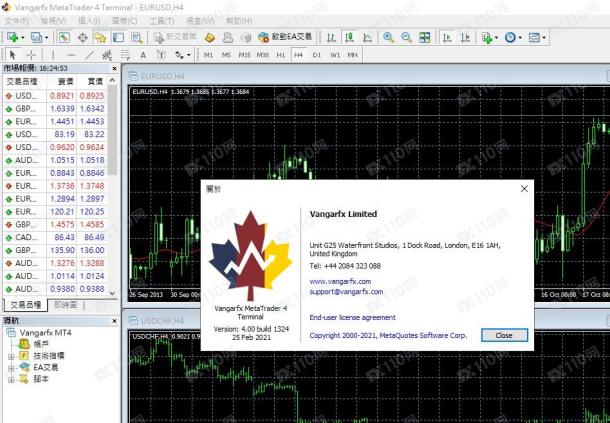Click the EURUSD,H4 chart window title icon
The image size is (610, 423).
point(133,76)
